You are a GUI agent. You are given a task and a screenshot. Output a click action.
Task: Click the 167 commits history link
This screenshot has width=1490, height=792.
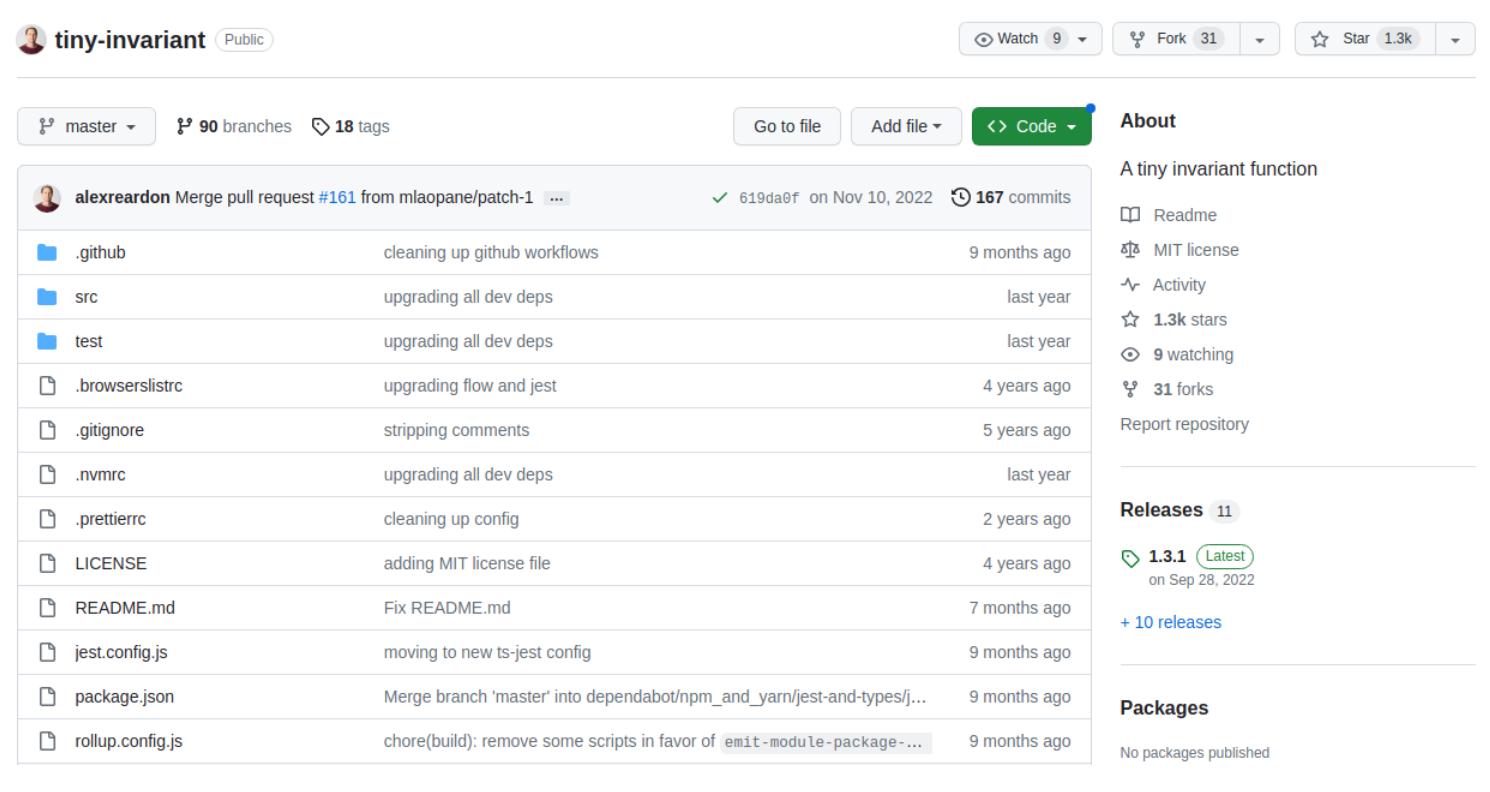point(1011,198)
